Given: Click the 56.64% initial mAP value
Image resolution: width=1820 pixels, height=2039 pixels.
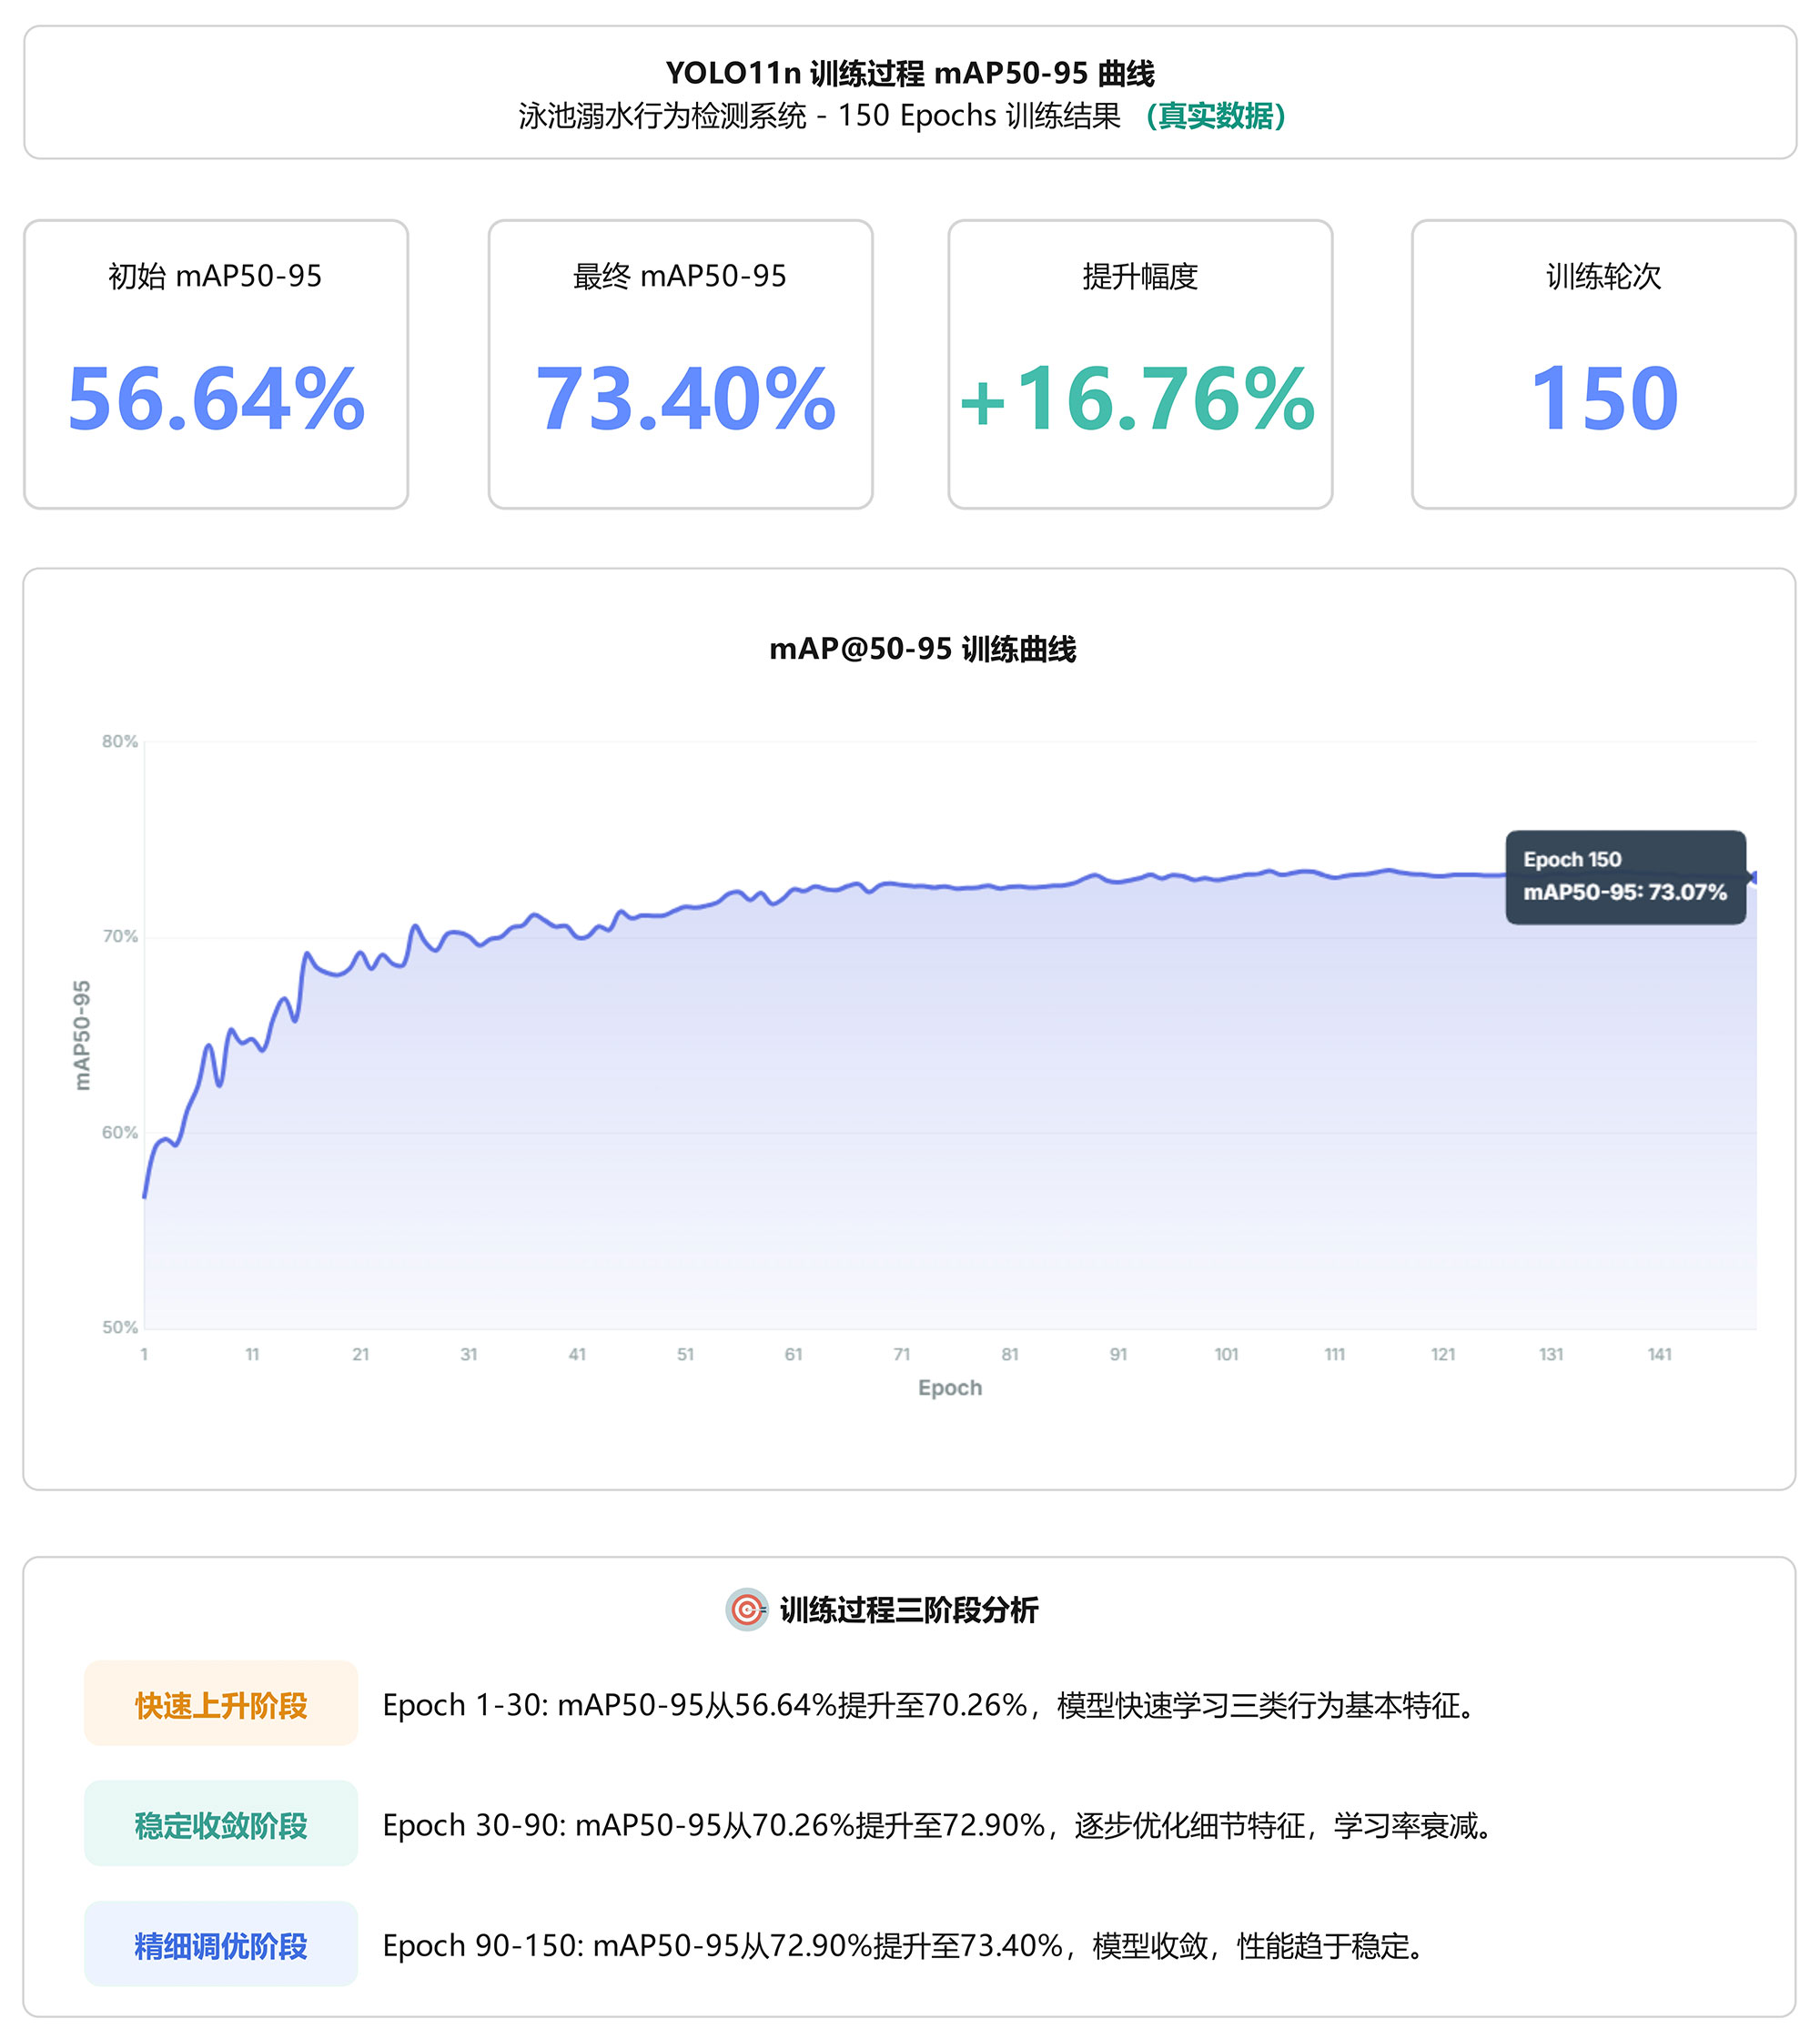Looking at the screenshot, I should click(216, 399).
